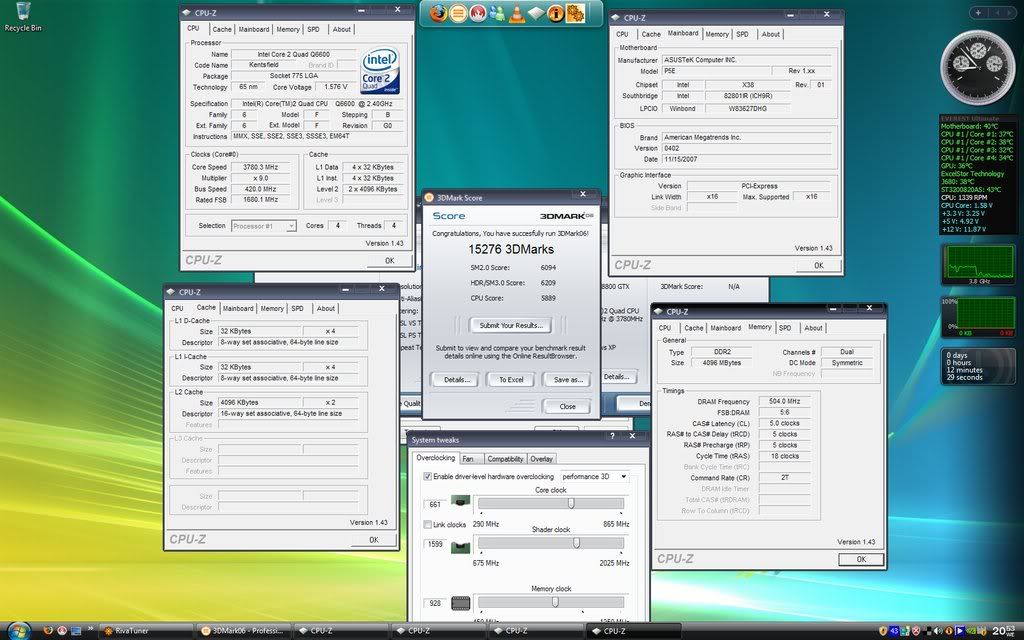The width and height of the screenshot is (1024, 640).
Task: Switch to 3DMark06 Professional taskbar button
Action: click(244, 631)
